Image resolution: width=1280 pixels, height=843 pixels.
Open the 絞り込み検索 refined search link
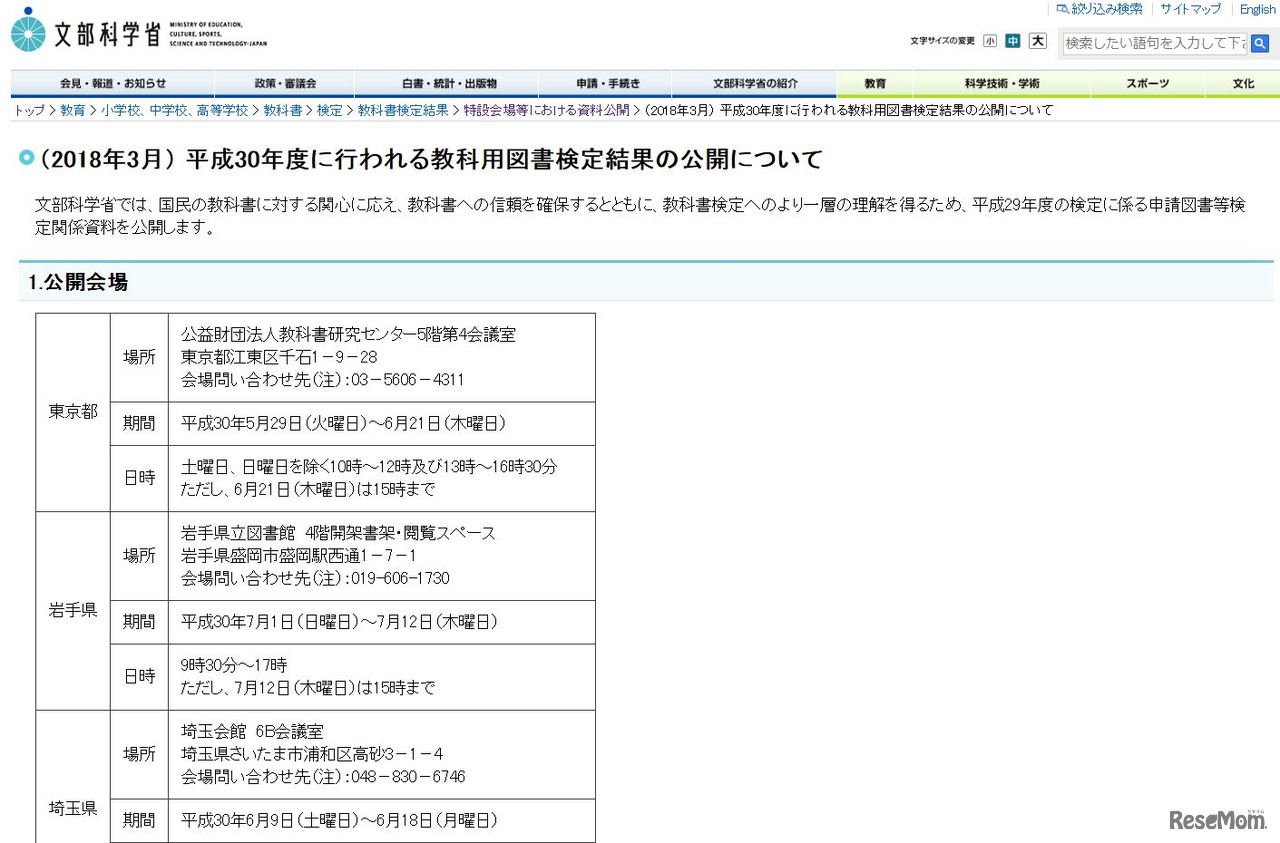(x=1099, y=9)
